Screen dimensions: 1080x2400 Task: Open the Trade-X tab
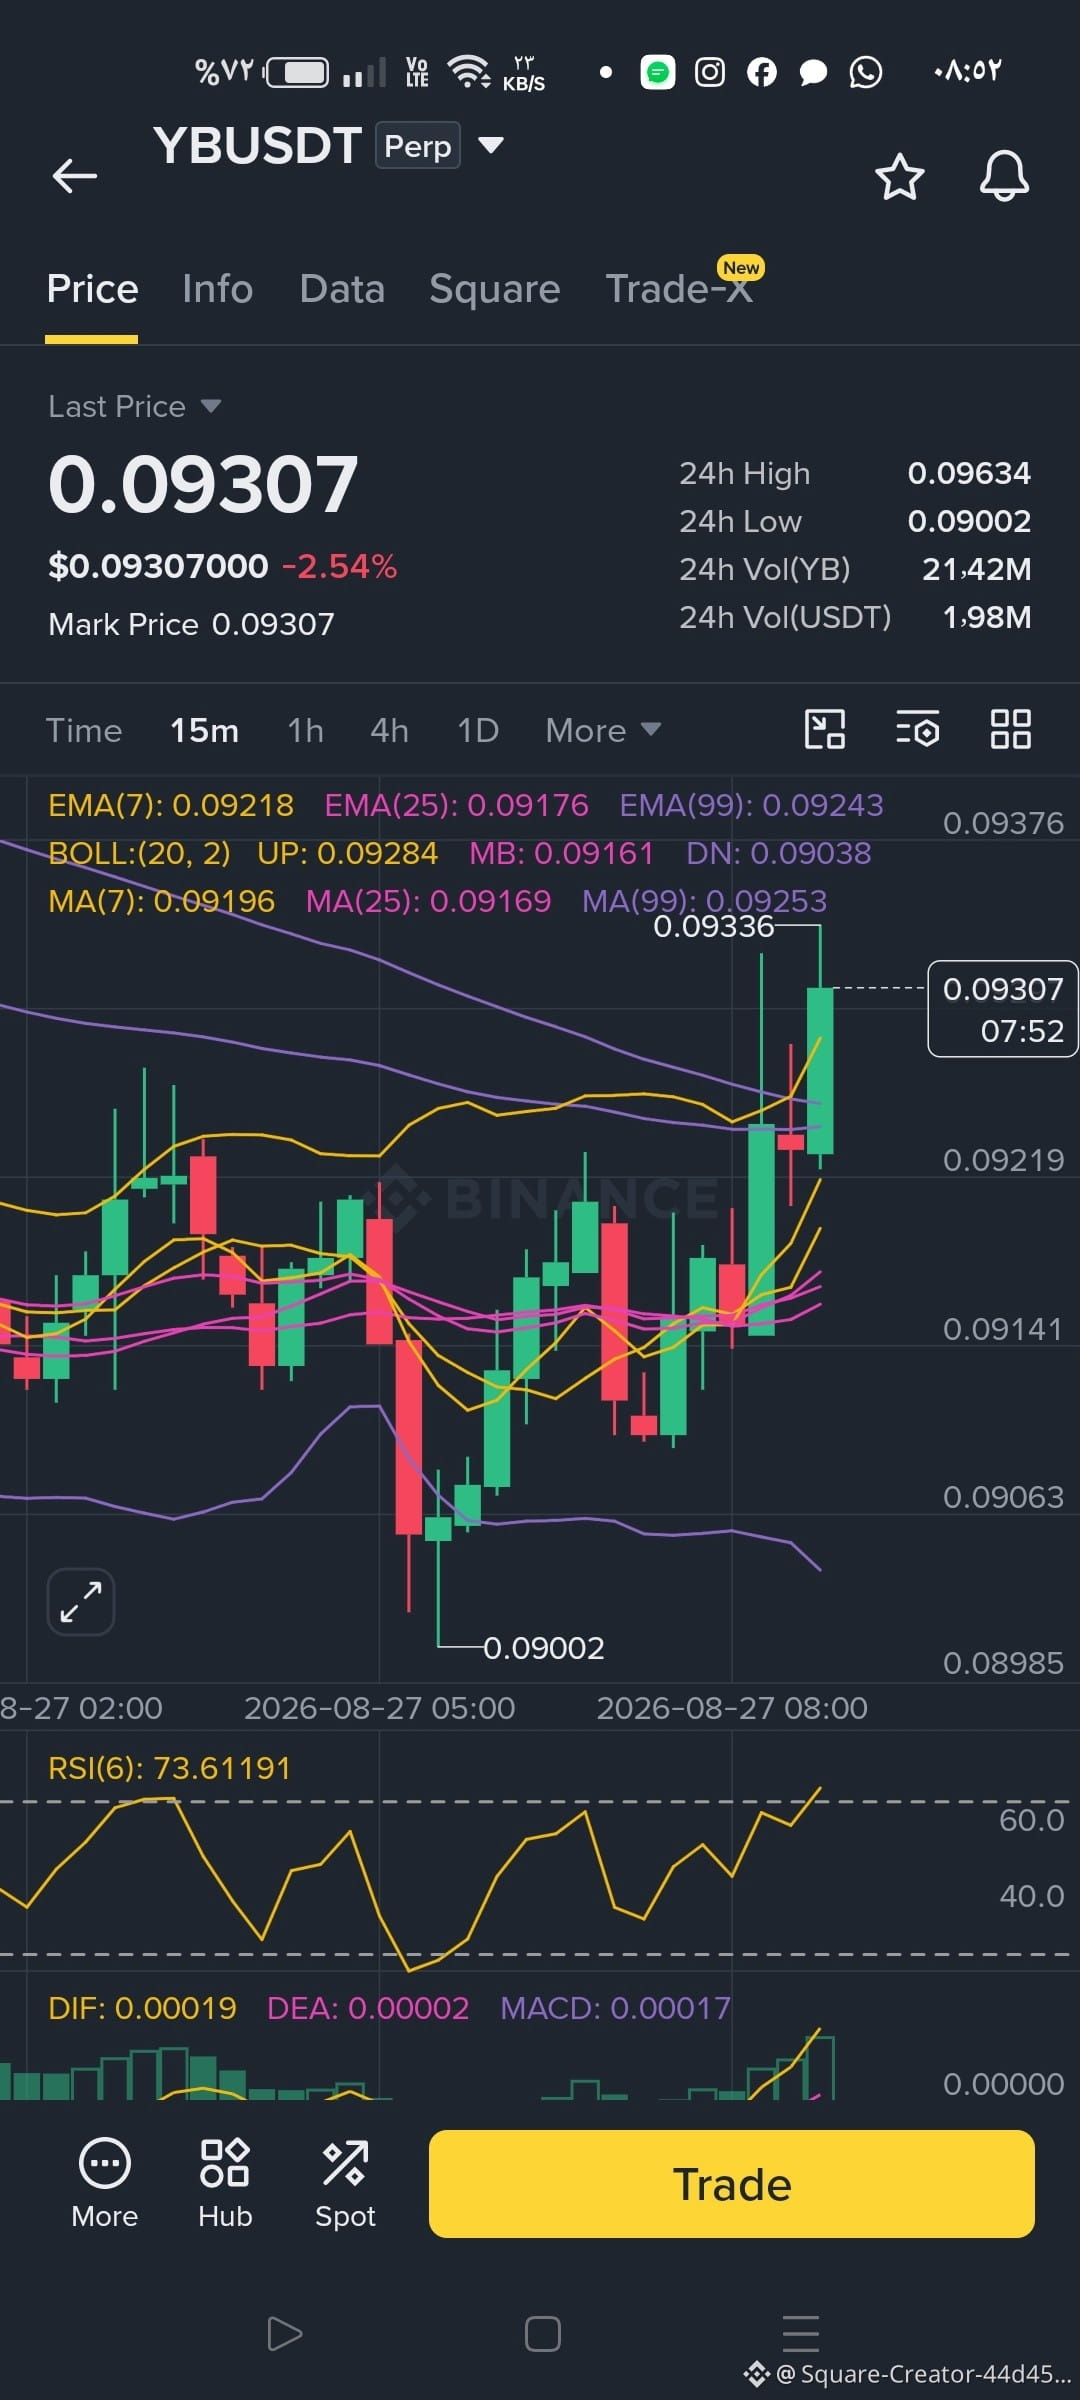(x=680, y=289)
